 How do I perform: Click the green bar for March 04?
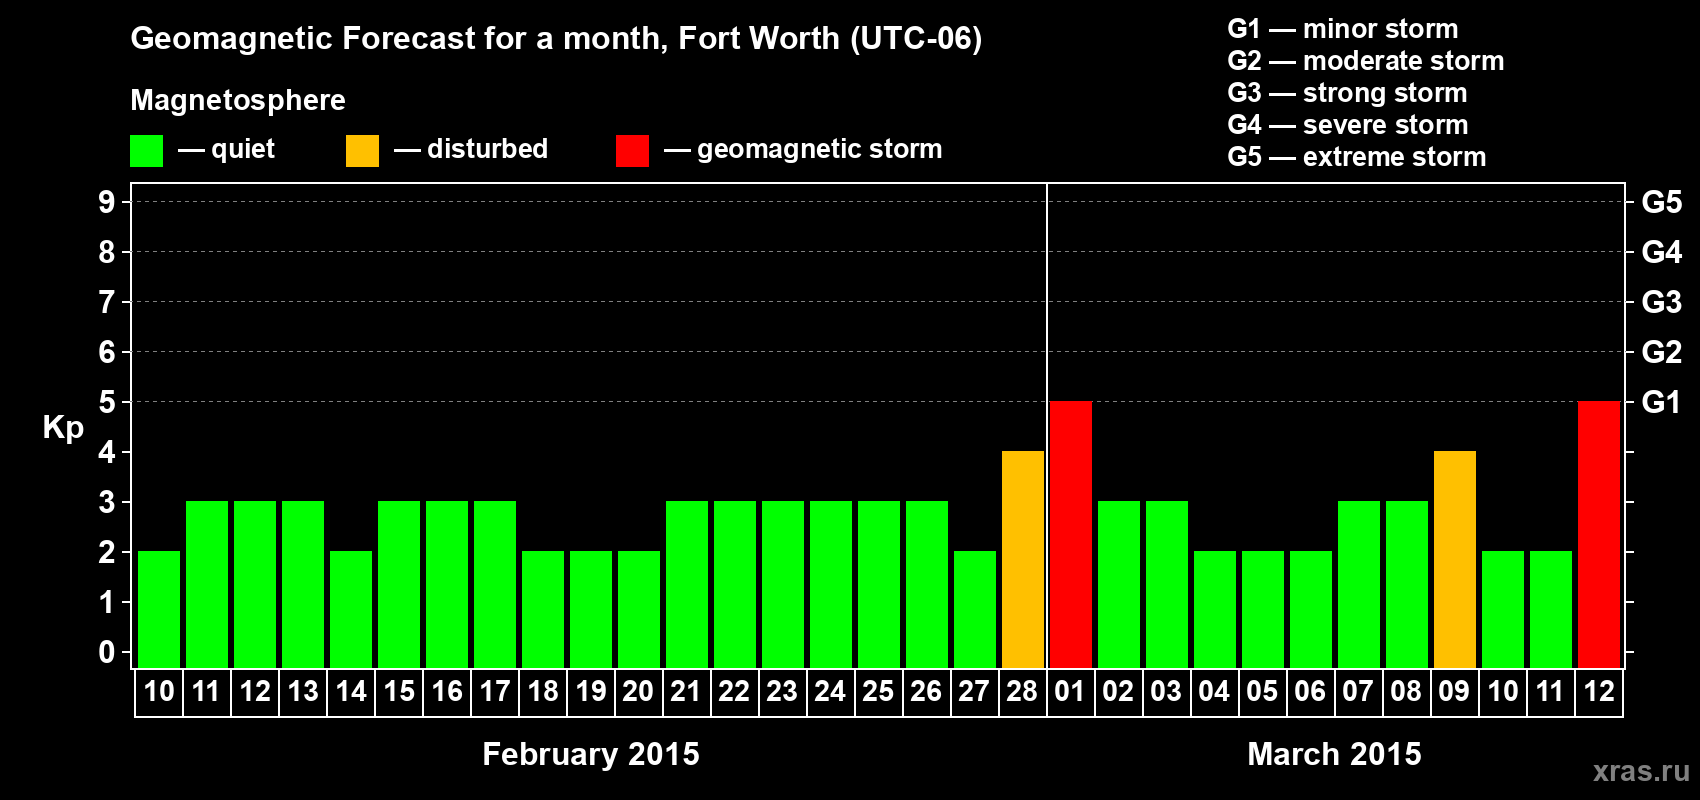(x=1215, y=610)
